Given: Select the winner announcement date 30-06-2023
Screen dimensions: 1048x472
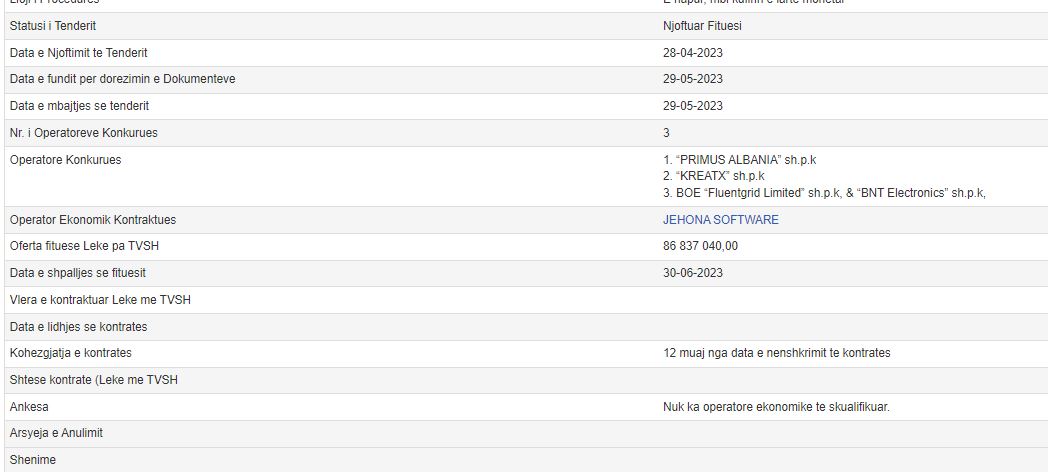Looking at the screenshot, I should [x=692, y=273].
